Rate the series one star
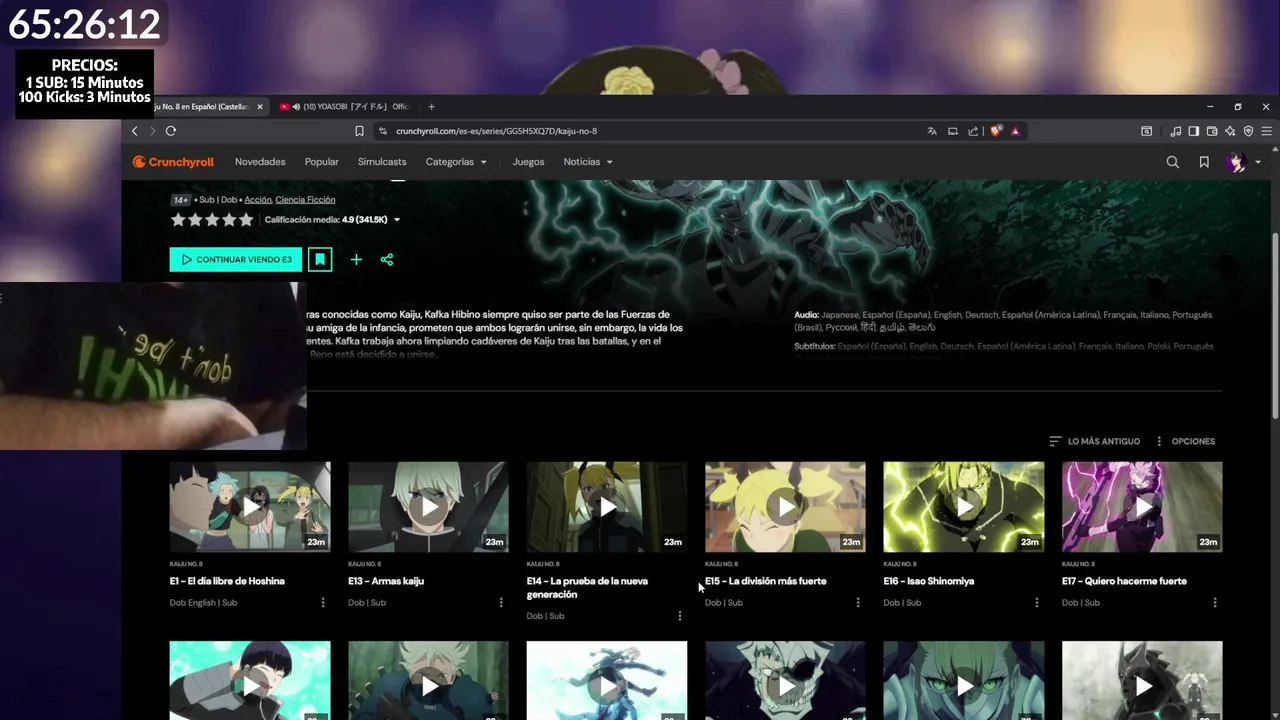Image resolution: width=1280 pixels, height=720 pixels. tap(178, 220)
